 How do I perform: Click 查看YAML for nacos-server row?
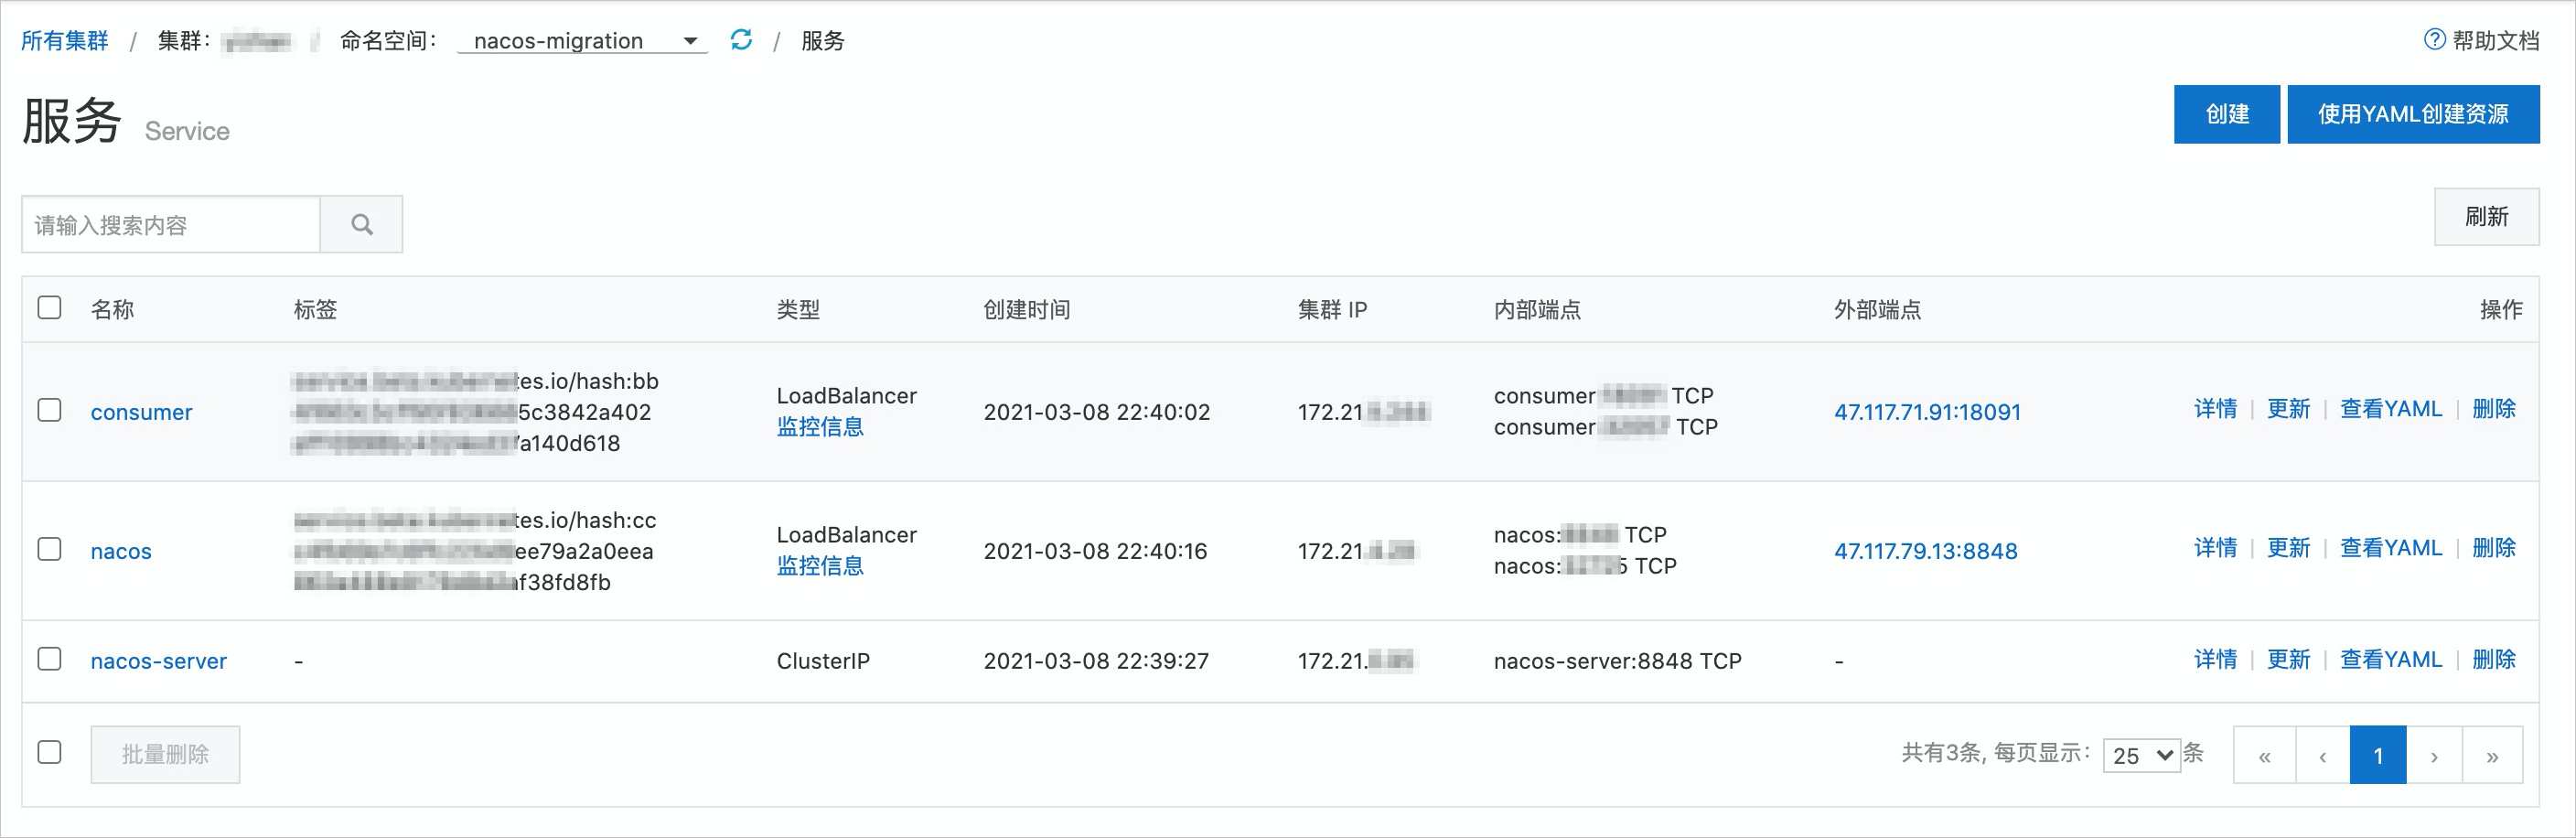(x=2391, y=660)
